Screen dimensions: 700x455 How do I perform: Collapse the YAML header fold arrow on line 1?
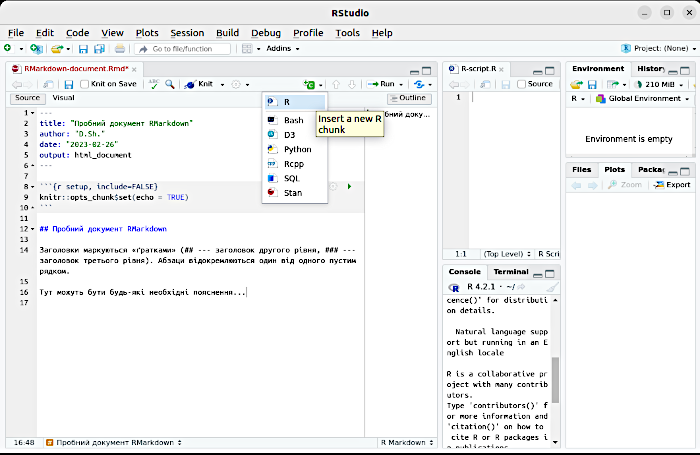point(33,113)
